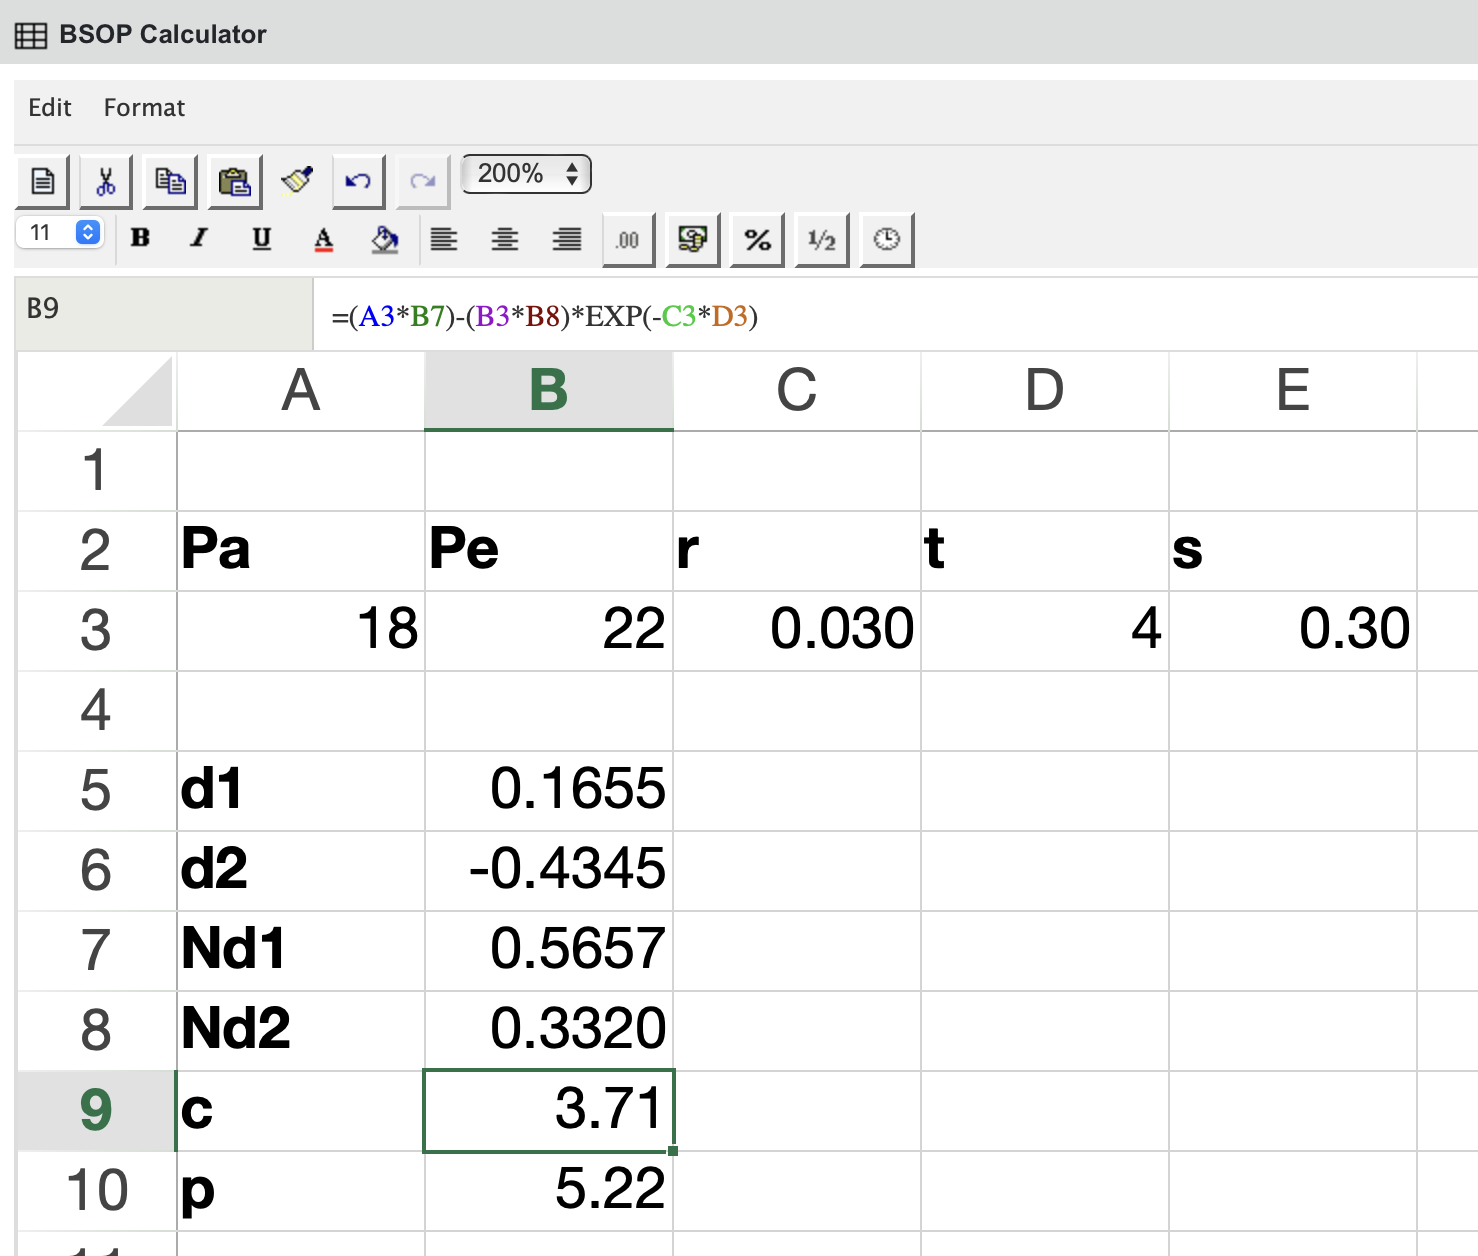
Task: Open the Format menu
Action: tap(144, 108)
